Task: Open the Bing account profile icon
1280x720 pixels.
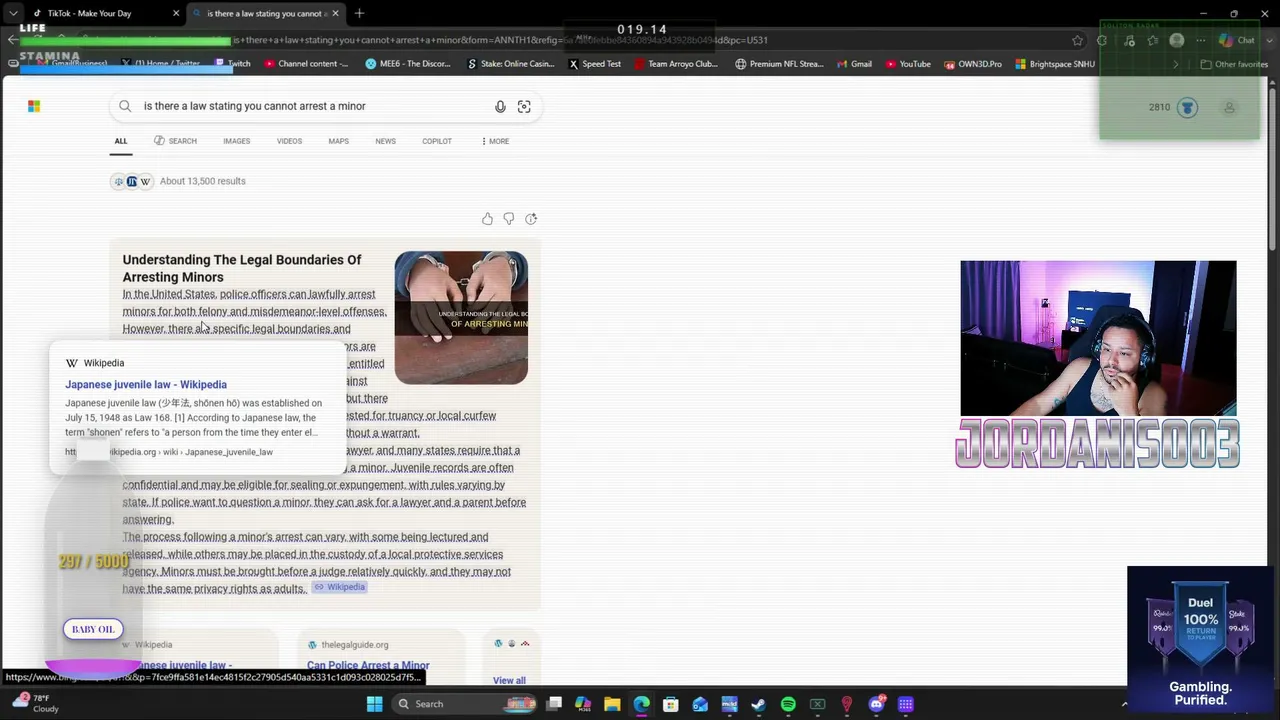Action: 1229,107
